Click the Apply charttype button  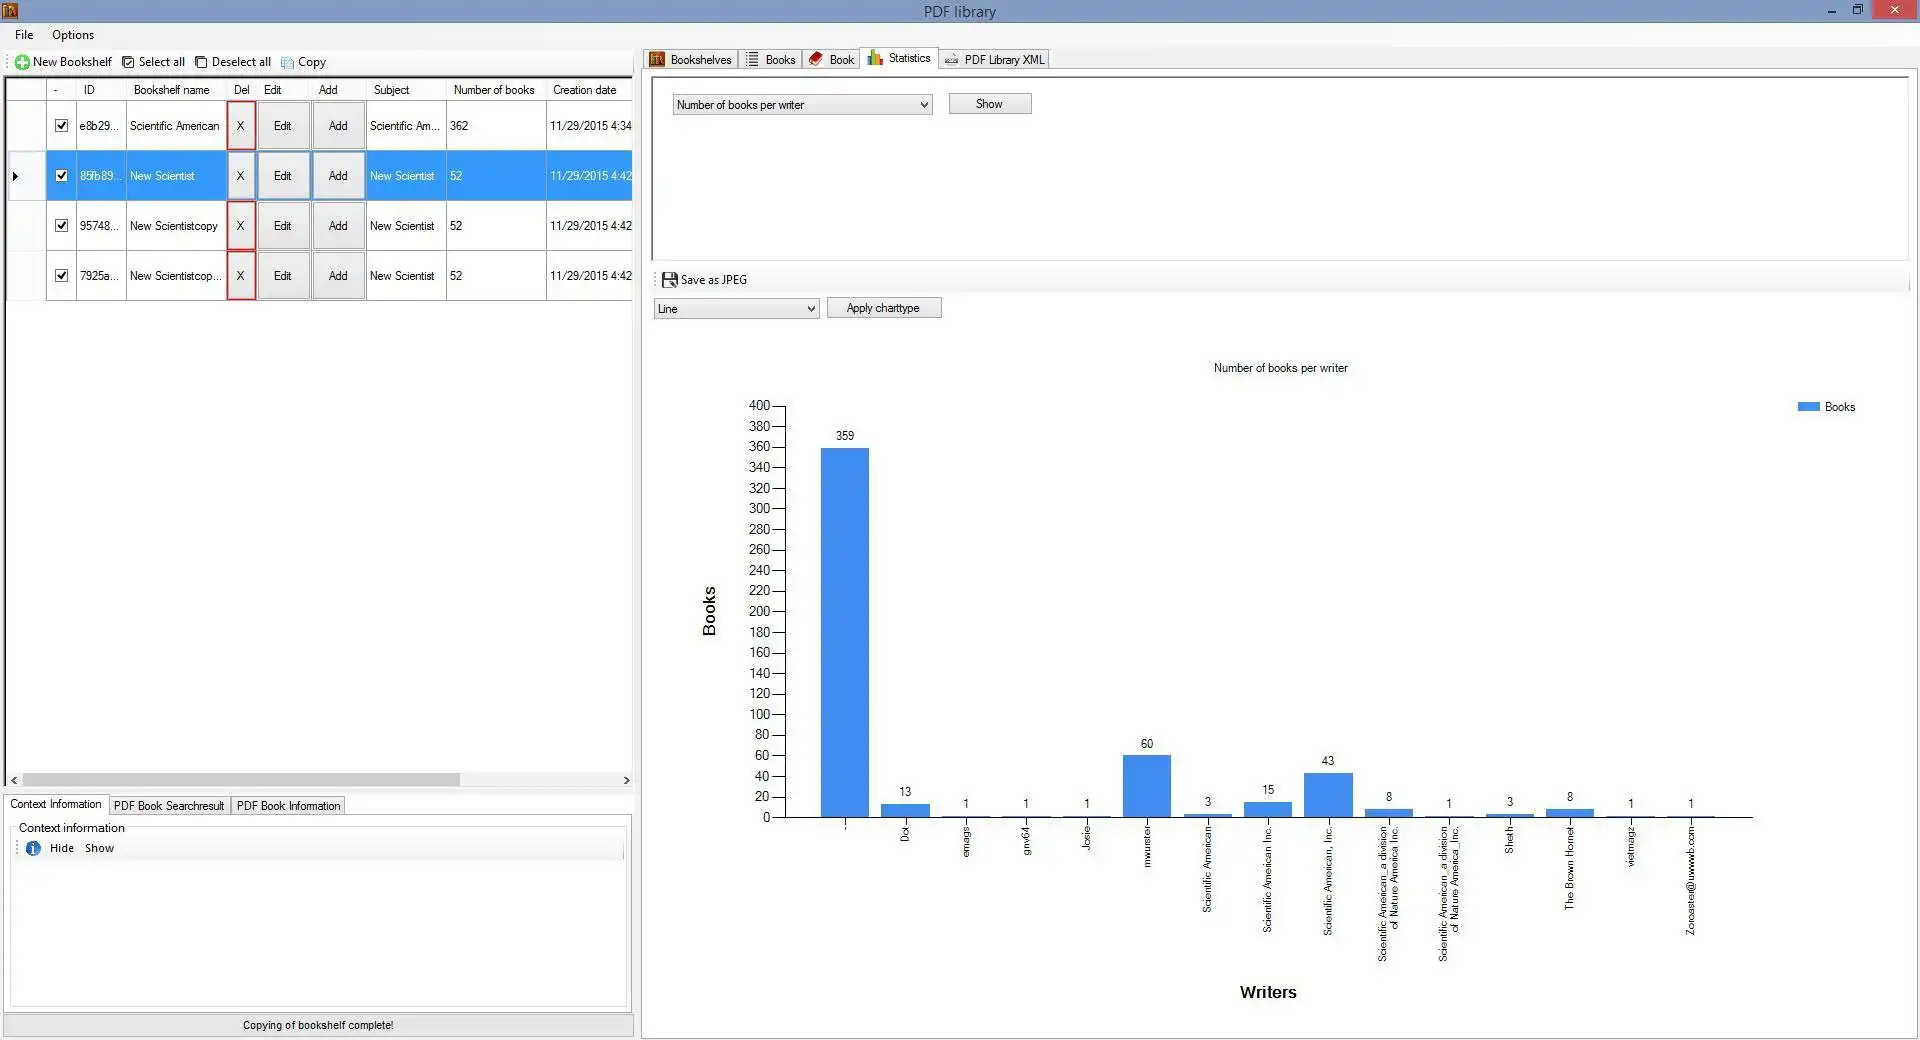click(x=883, y=308)
